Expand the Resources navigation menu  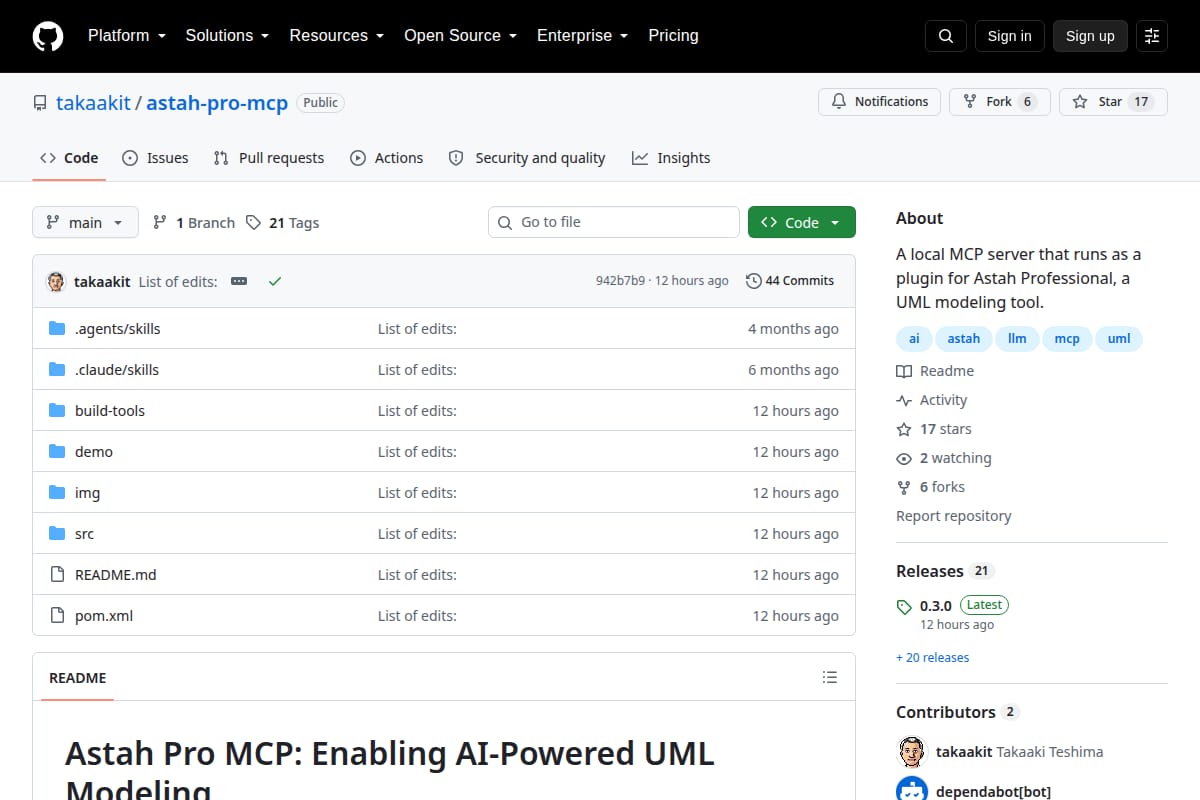tap(337, 36)
